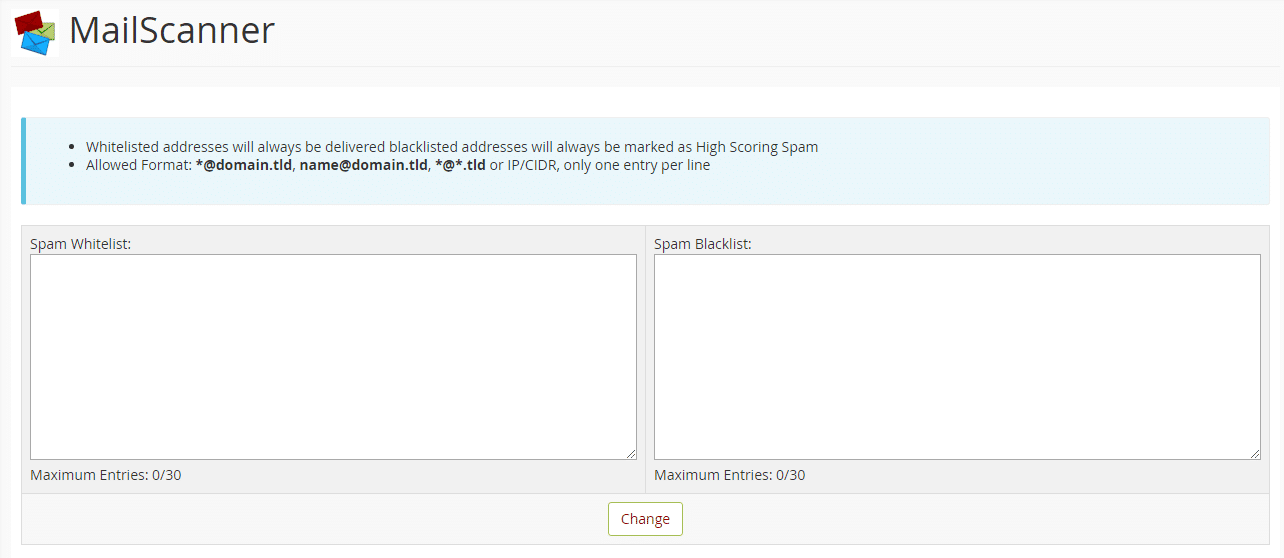Click the Change button
The width and height of the screenshot is (1284, 558).
(645, 519)
